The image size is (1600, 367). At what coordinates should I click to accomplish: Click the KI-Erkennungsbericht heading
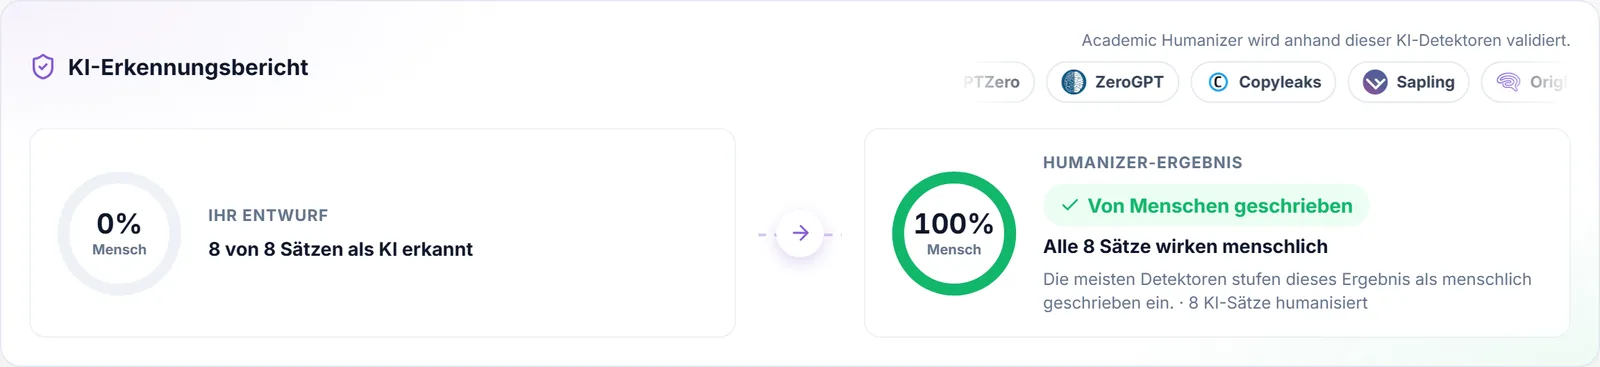click(188, 67)
